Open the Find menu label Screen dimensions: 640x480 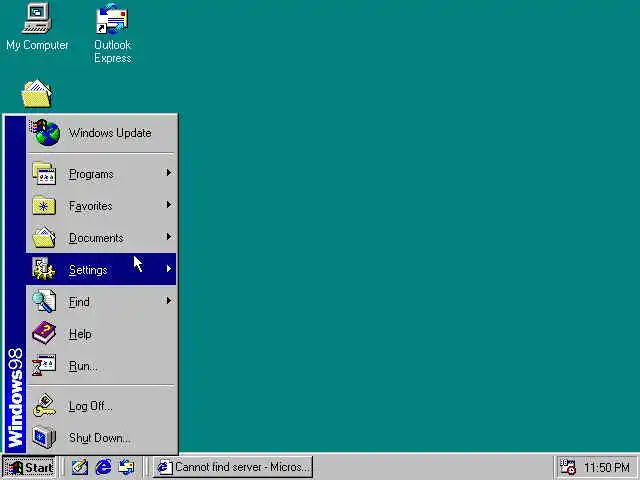[79, 302]
